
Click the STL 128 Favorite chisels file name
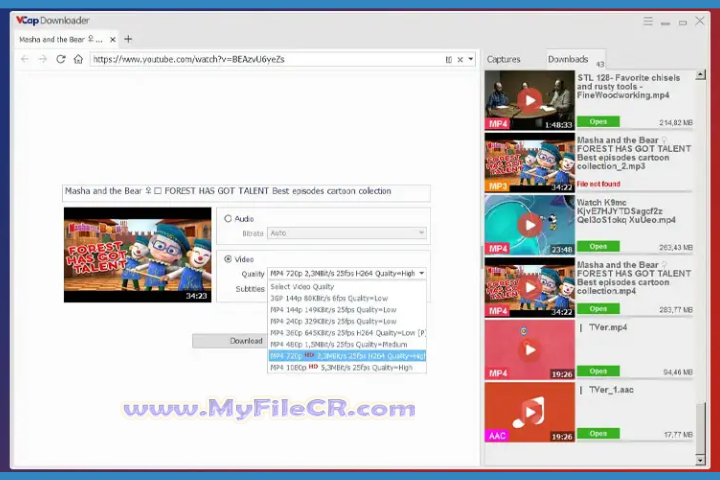[628, 86]
